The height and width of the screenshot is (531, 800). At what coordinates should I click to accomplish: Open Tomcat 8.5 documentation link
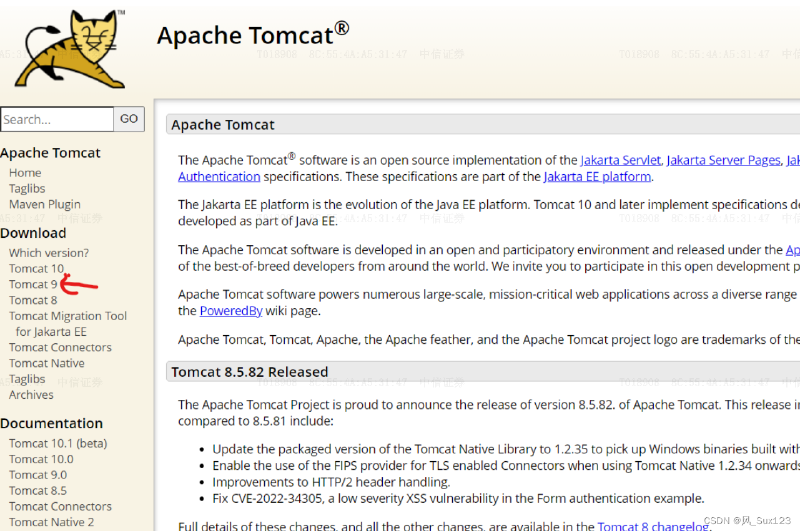[x=38, y=491]
